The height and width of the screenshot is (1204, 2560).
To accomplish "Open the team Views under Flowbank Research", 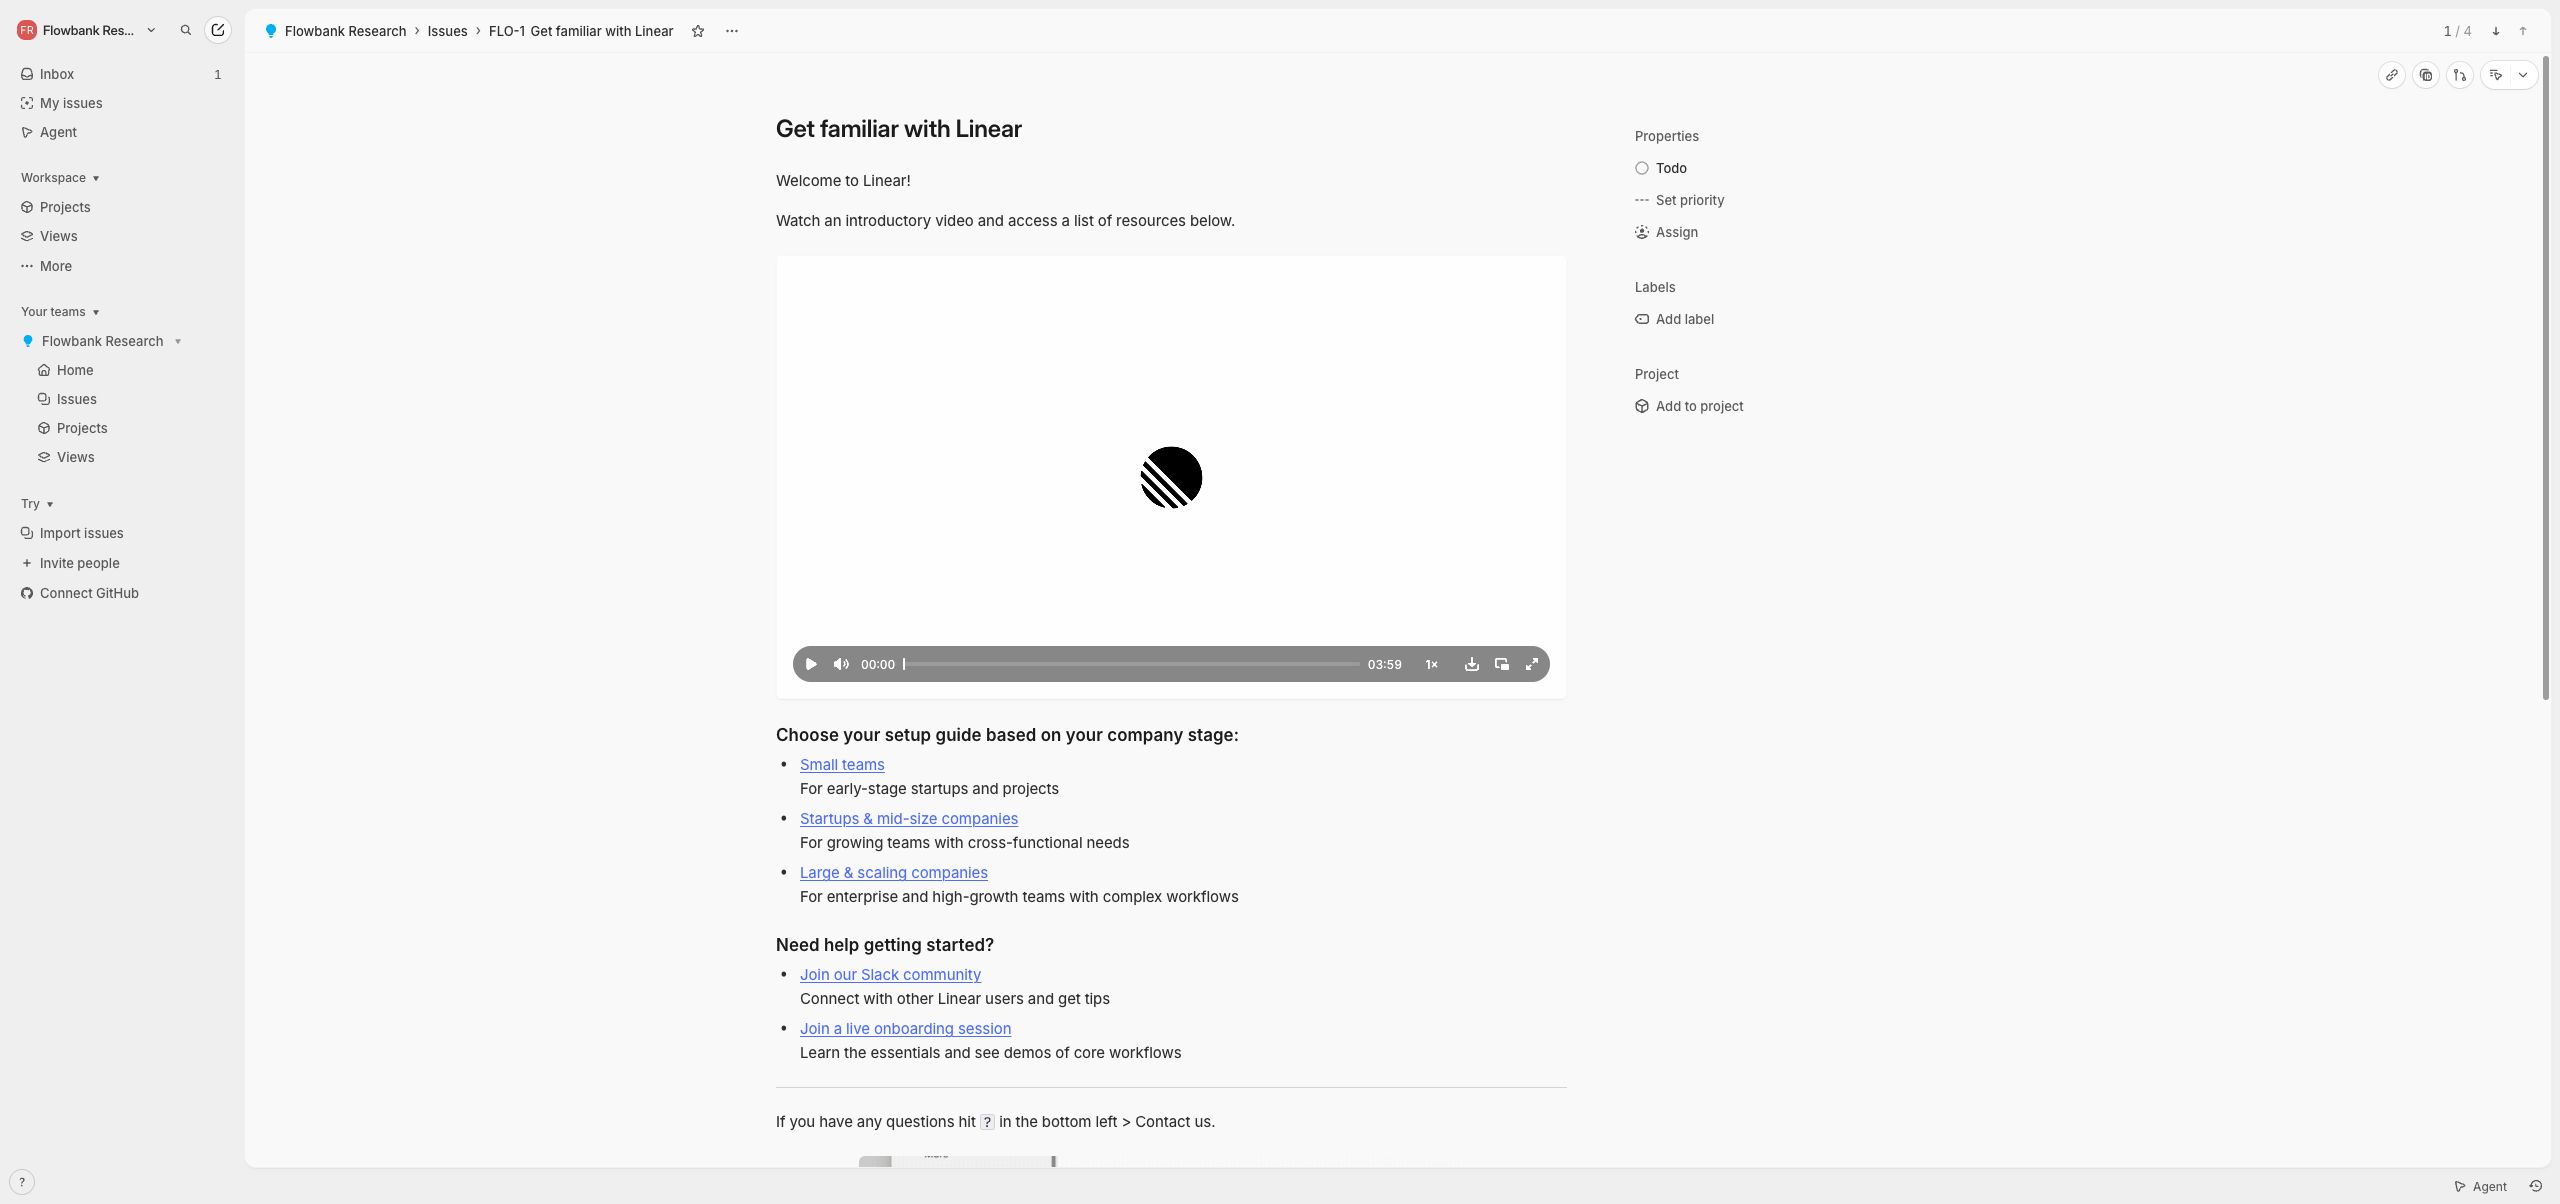I will tap(129, 457).
